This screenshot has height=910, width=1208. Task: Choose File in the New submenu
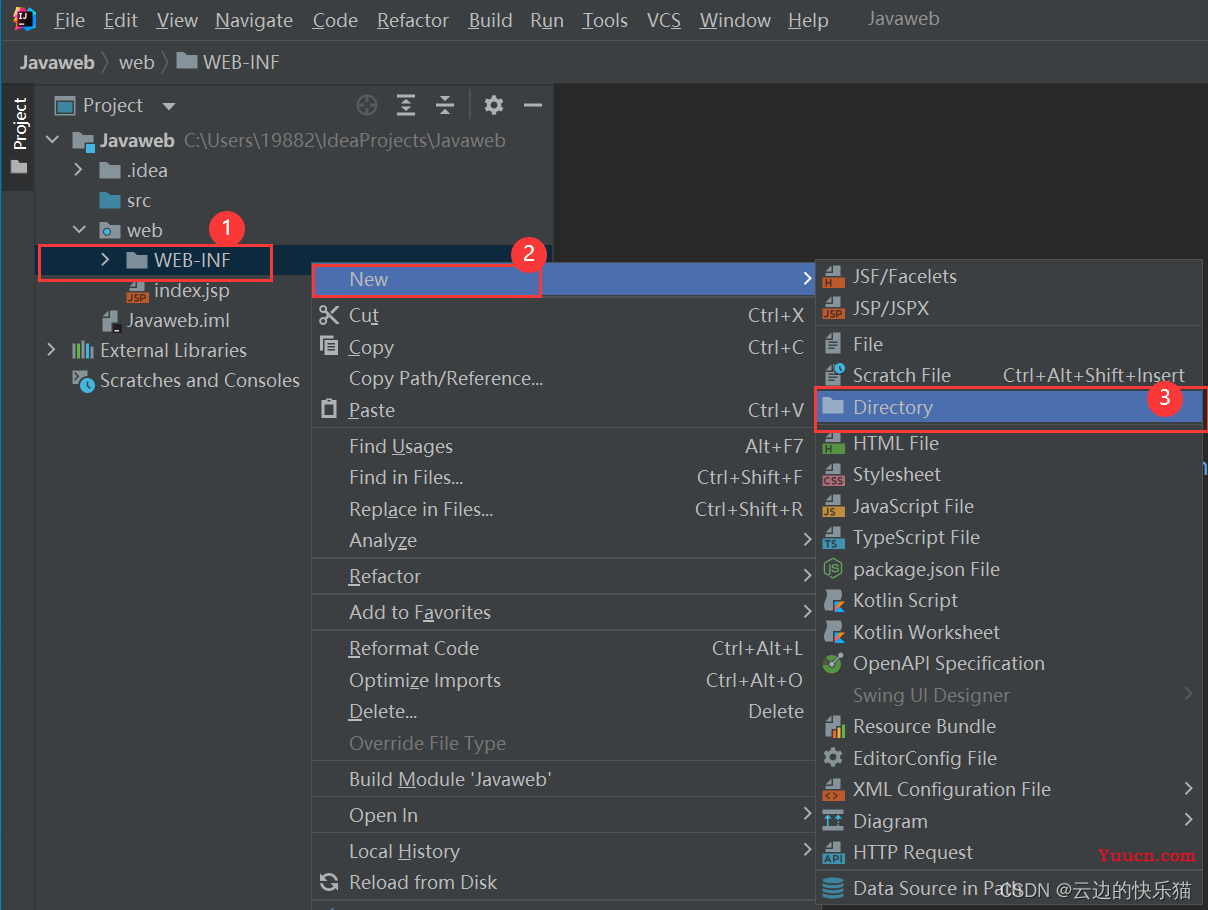pos(1009,344)
